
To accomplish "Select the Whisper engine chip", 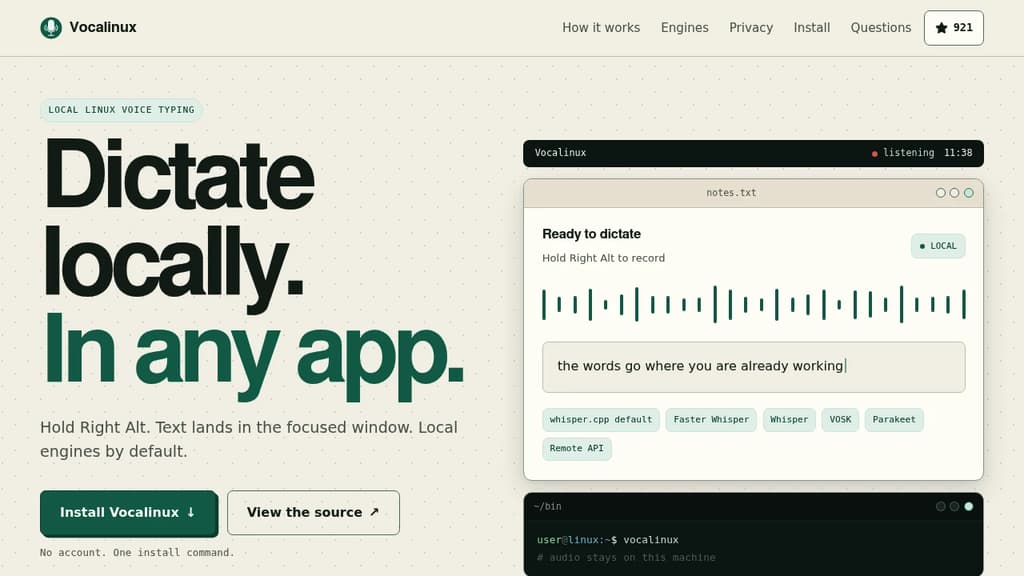I will pyautogui.click(x=789, y=420).
